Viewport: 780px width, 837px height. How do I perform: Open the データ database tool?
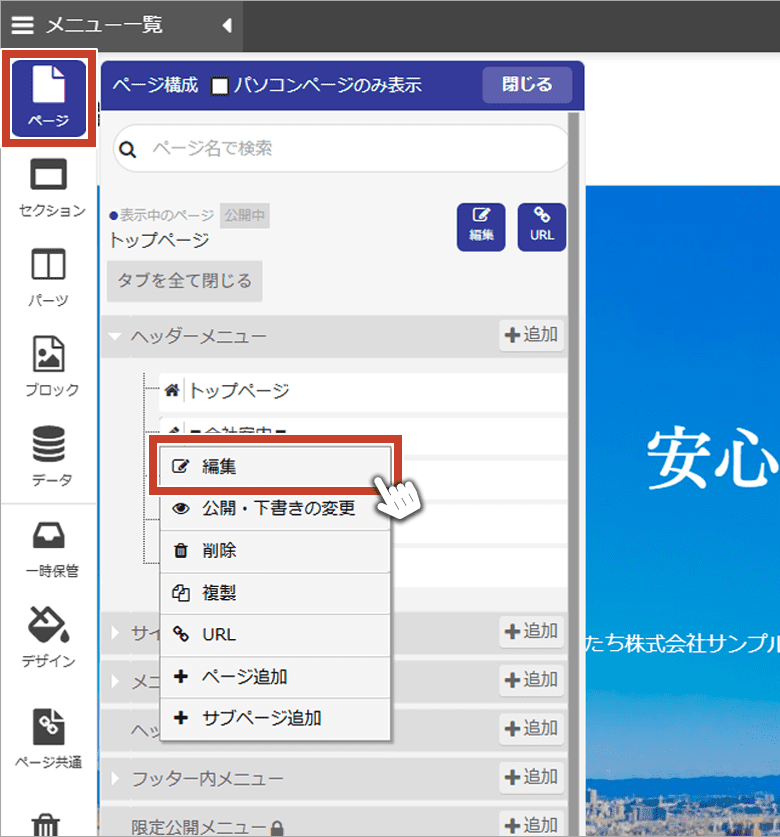tap(51, 456)
